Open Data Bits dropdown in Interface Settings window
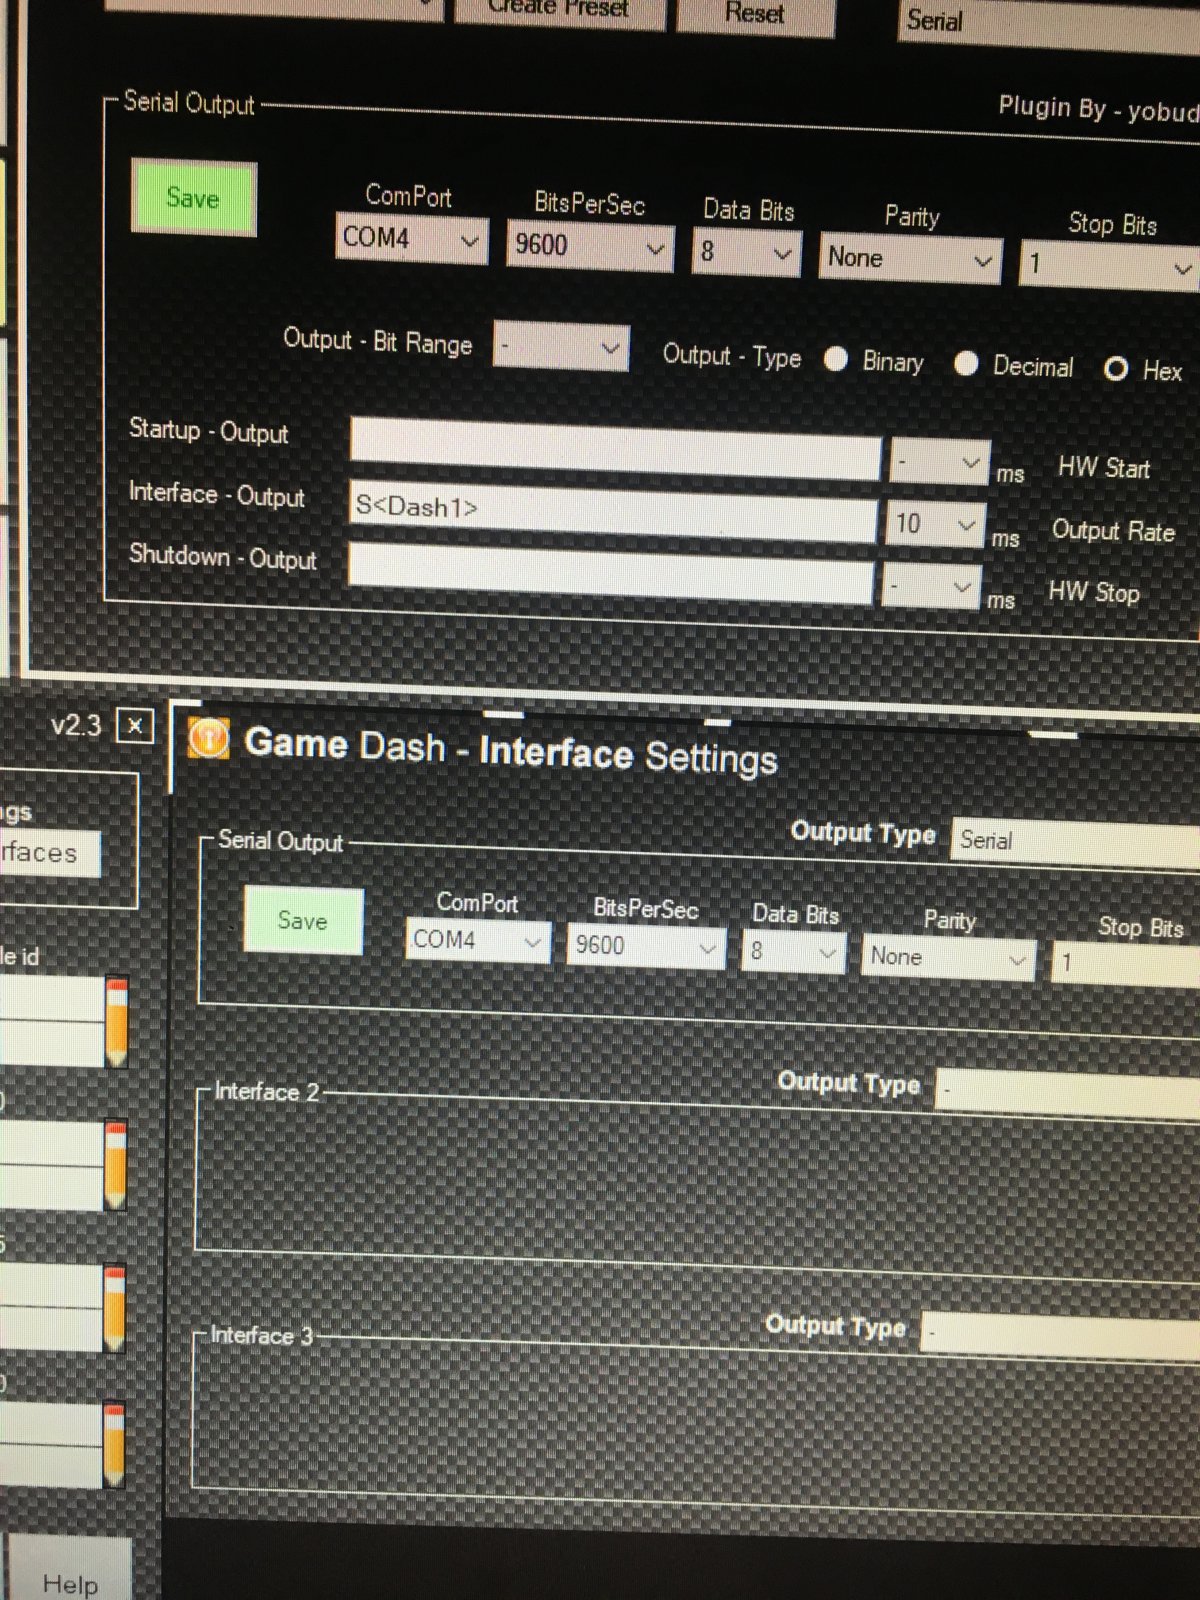 pyautogui.click(x=794, y=951)
